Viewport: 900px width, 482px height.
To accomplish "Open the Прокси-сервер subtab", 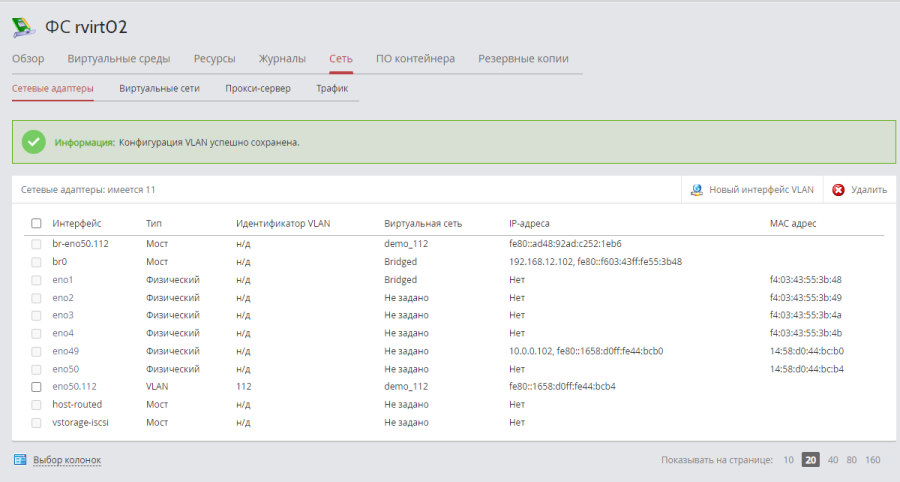I will pos(258,89).
